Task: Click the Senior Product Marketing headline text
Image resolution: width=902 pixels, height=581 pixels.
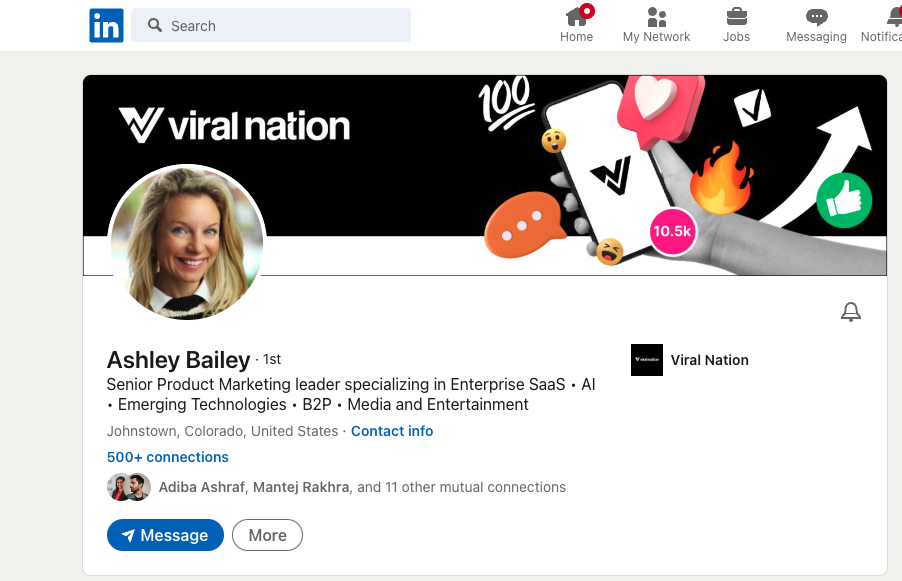Action: click(x=351, y=395)
